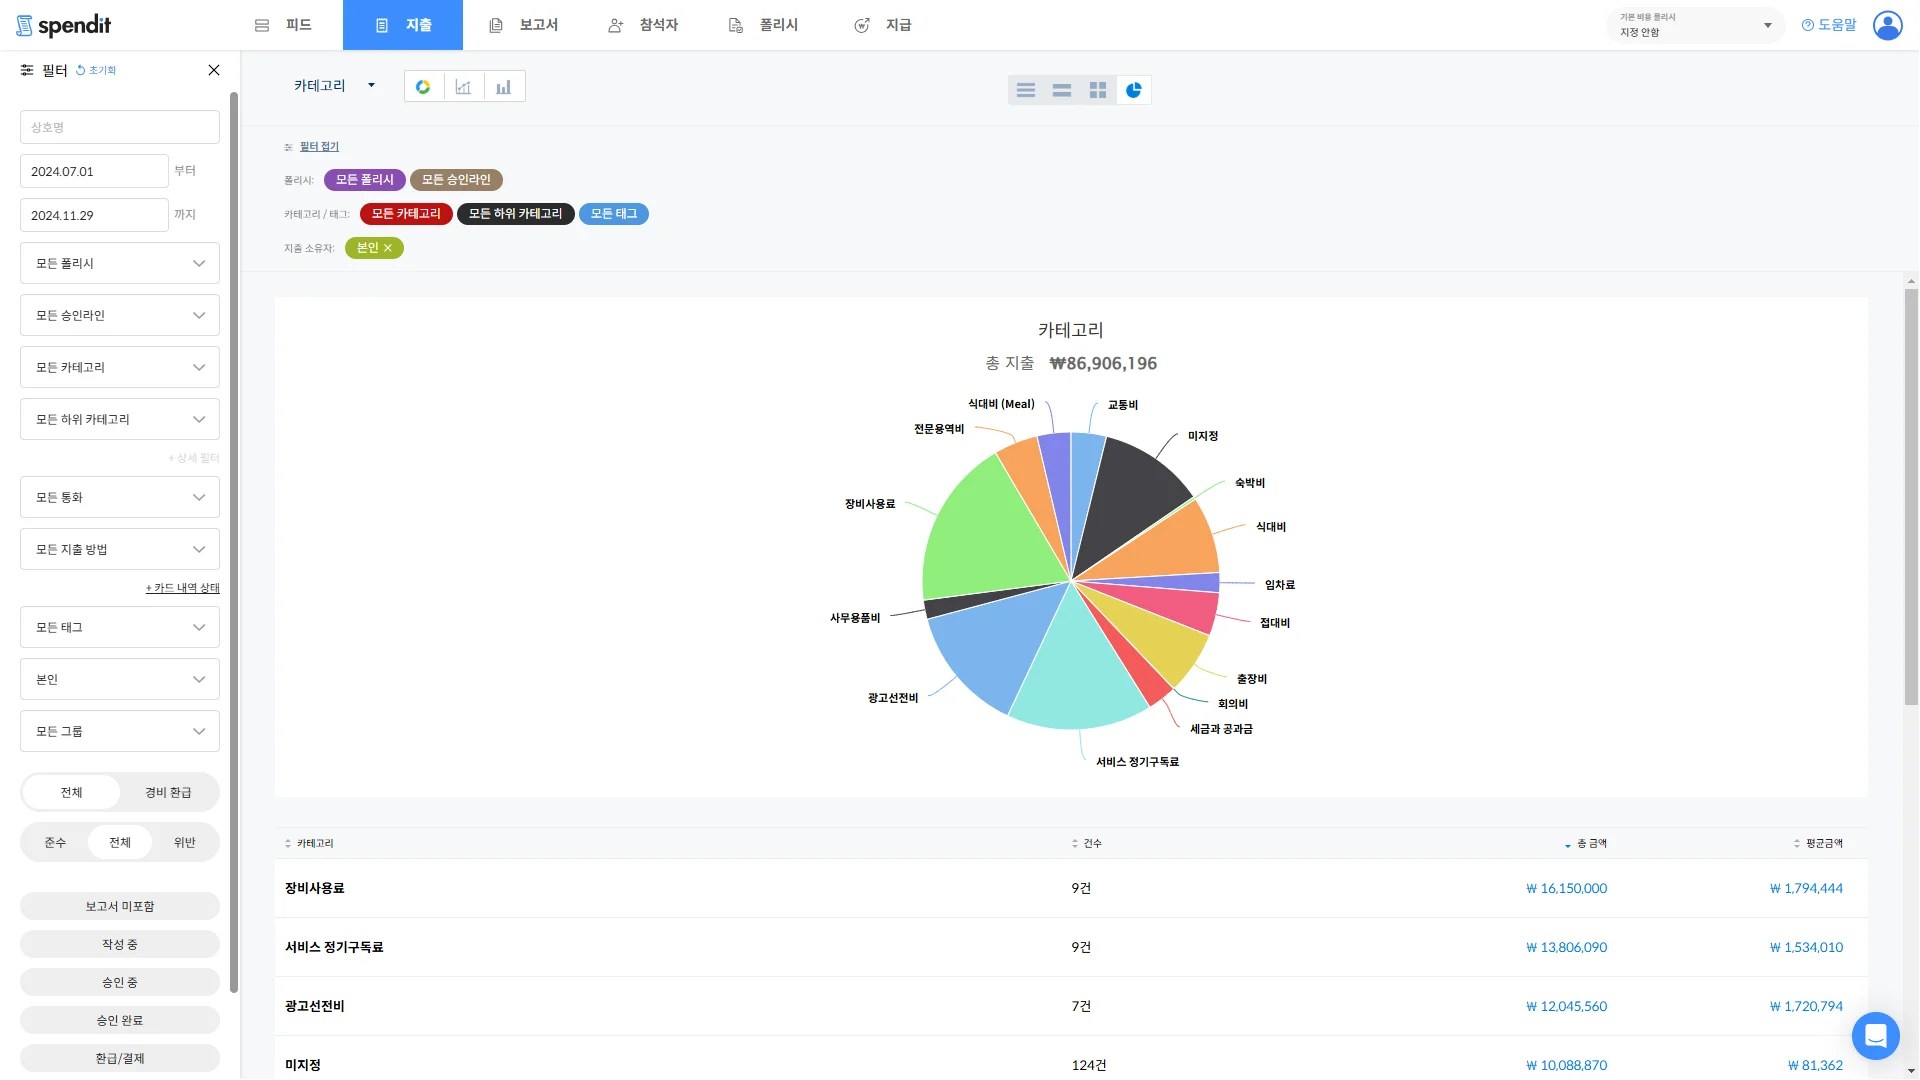Click the 필터 접기 link
This screenshot has height=1080, width=1920.
pyautogui.click(x=319, y=146)
